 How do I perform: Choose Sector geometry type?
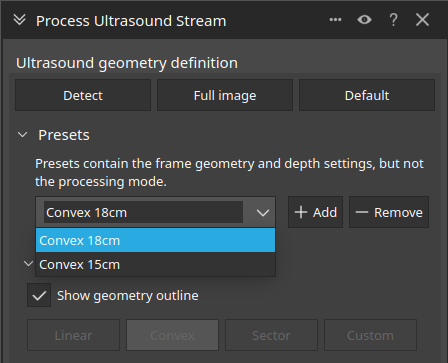click(x=271, y=335)
